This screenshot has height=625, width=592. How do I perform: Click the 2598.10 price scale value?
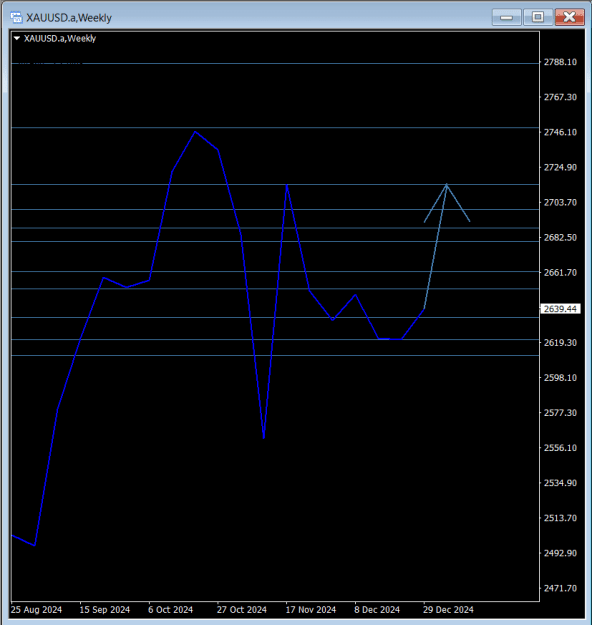pyautogui.click(x=560, y=377)
